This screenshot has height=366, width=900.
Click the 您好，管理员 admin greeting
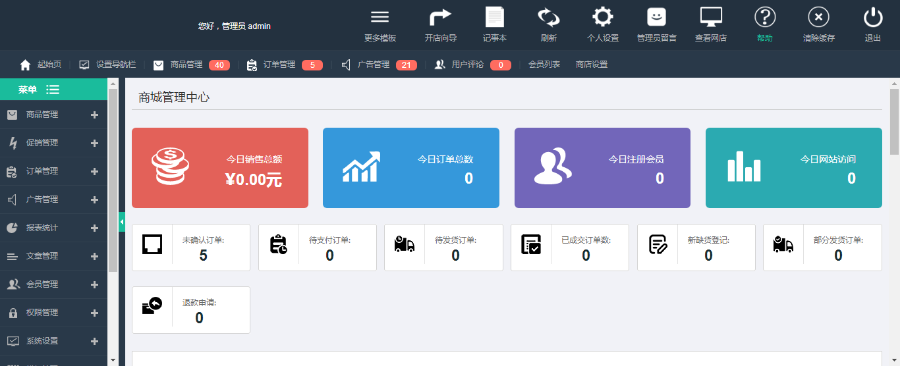click(234, 26)
